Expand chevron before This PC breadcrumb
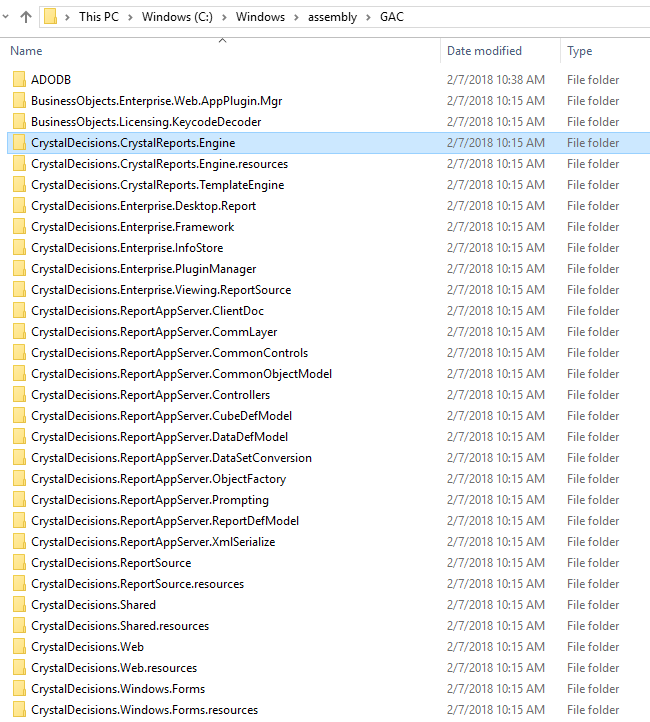This screenshot has width=650, height=722. click(x=68, y=17)
